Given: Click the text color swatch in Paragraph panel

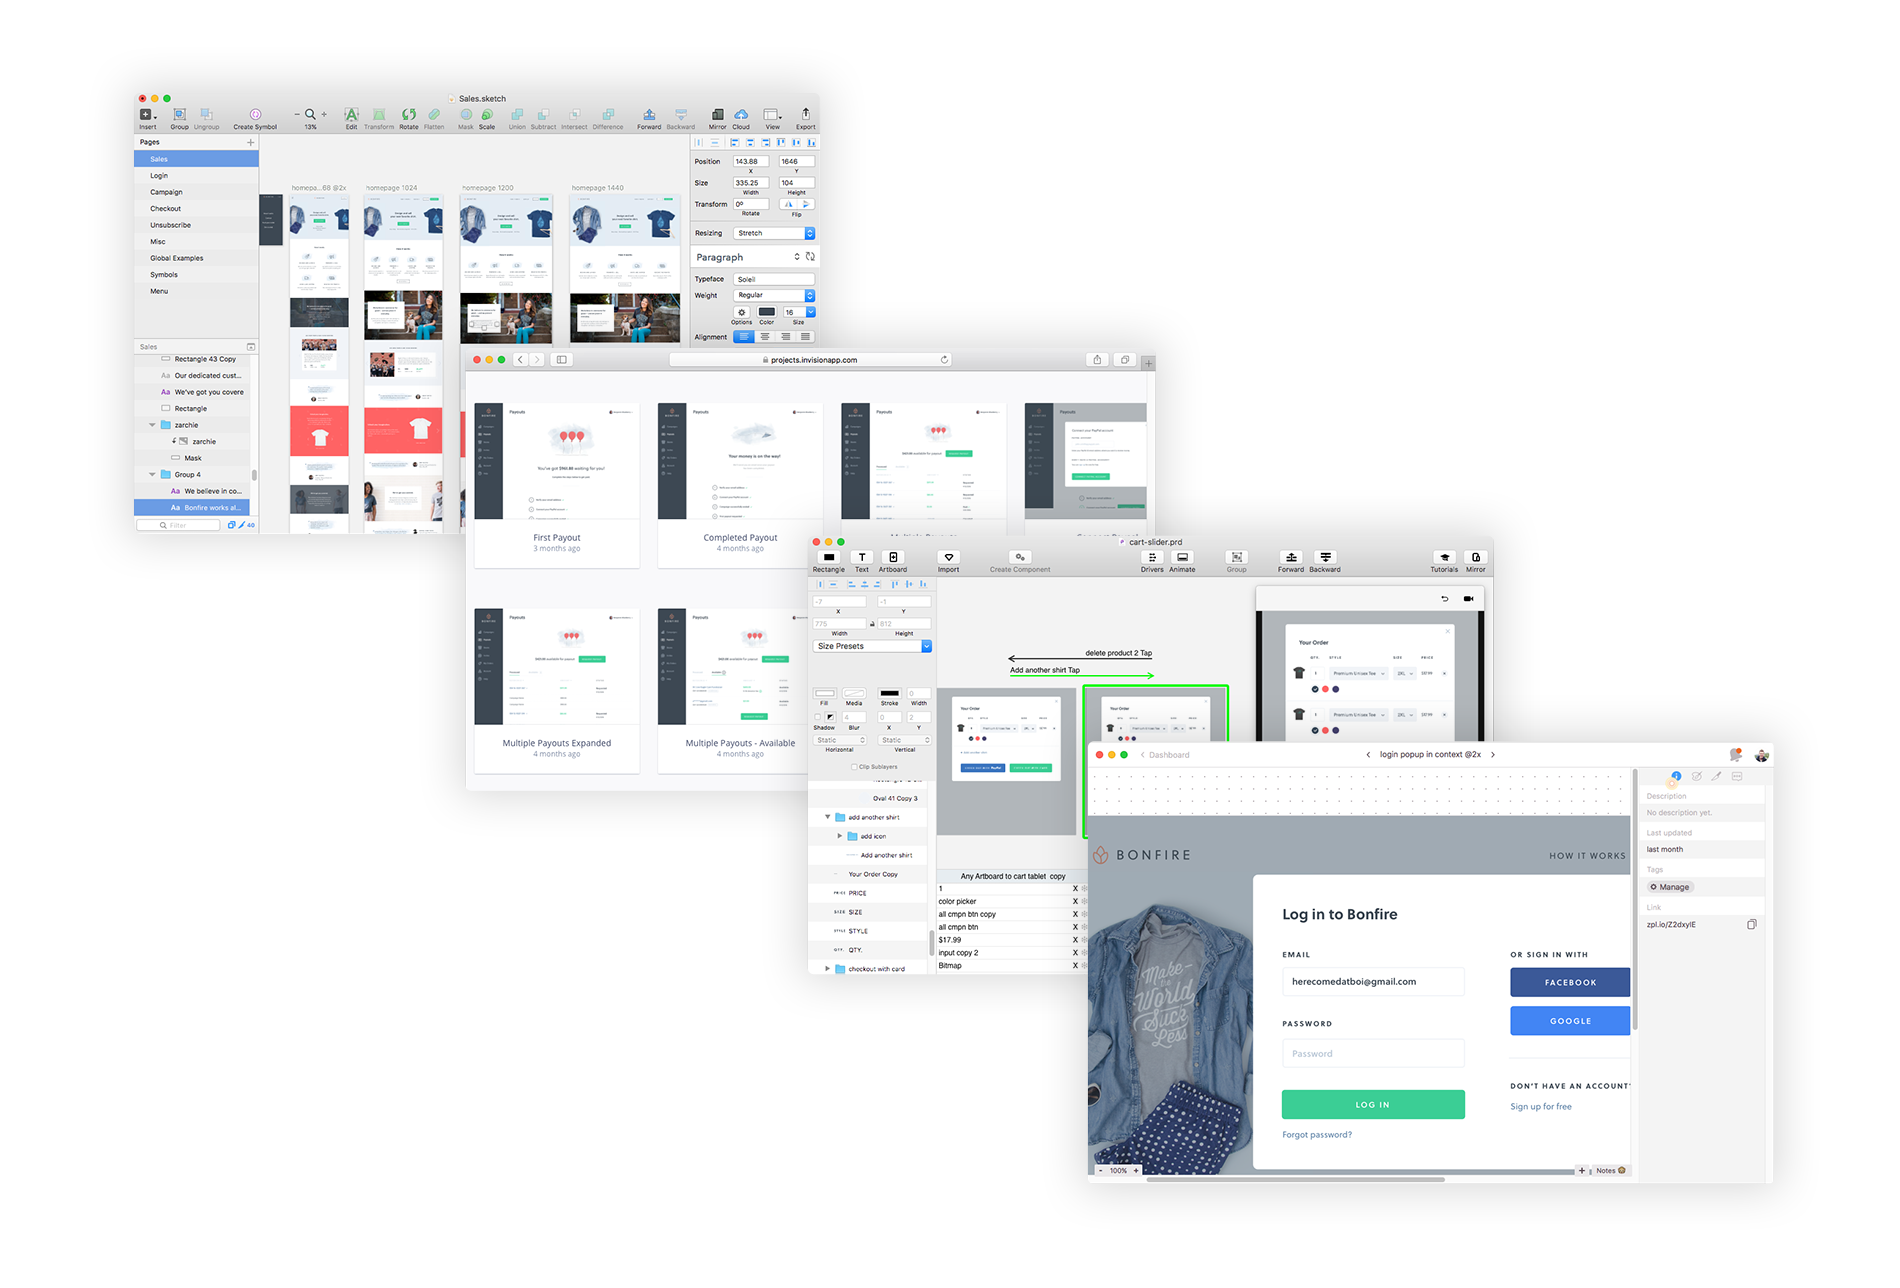Looking at the screenshot, I should coord(767,313).
